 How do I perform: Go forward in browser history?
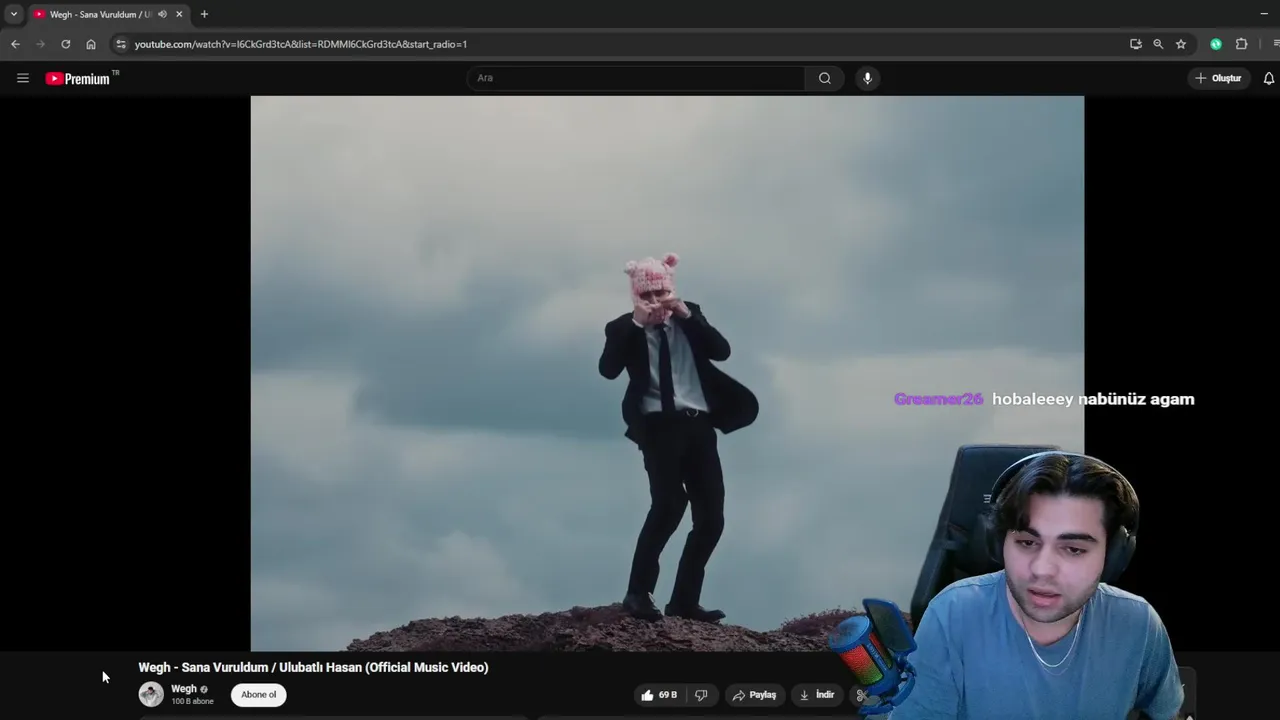(40, 44)
